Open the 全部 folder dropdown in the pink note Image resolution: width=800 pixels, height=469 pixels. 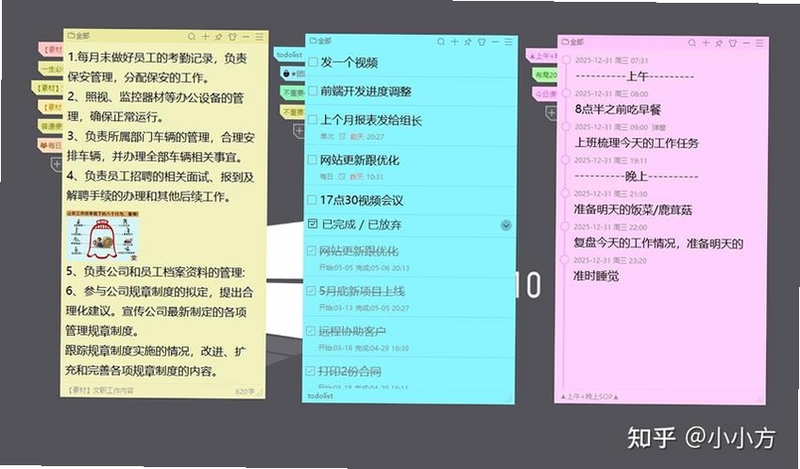572,42
